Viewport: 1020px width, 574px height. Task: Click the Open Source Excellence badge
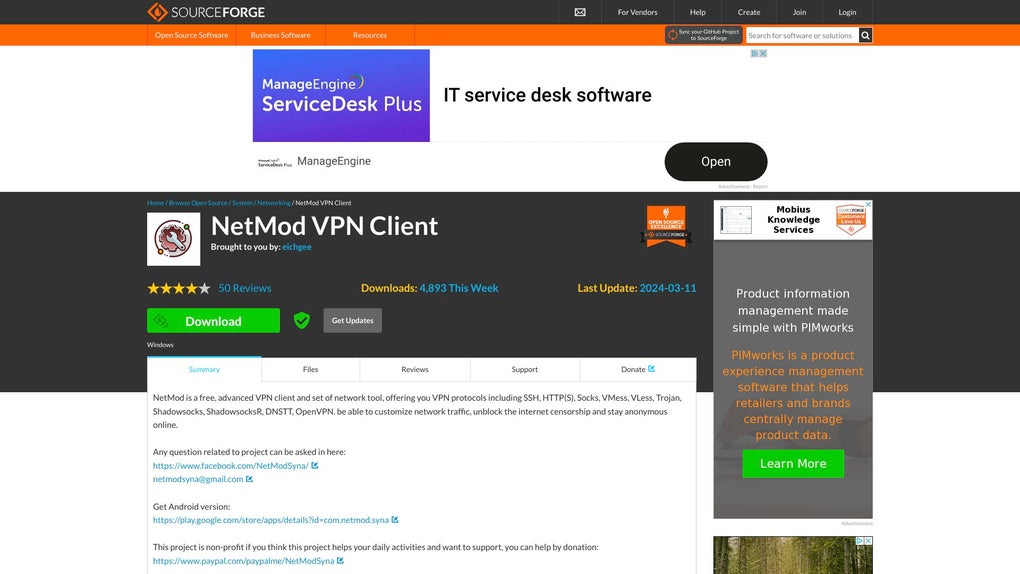coord(665,226)
